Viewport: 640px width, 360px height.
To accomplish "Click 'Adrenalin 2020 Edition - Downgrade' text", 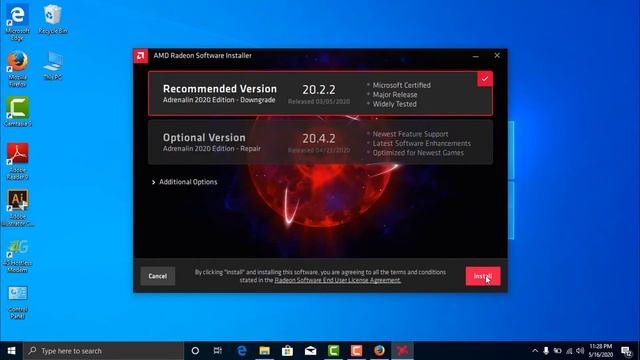I will pos(219,100).
